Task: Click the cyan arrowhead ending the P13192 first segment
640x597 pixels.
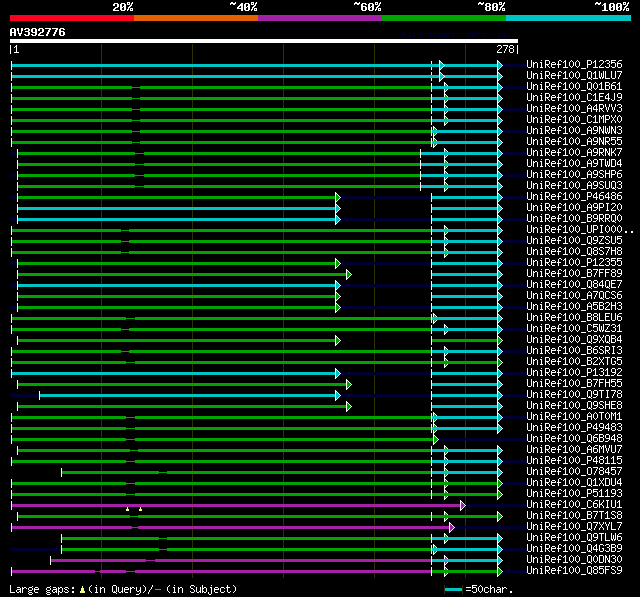Action: click(338, 373)
